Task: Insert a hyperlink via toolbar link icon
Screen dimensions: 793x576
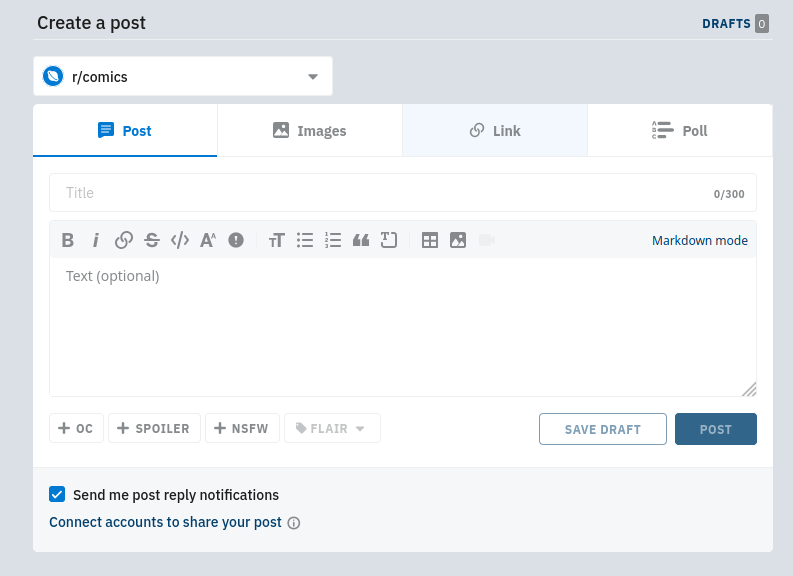Action: pyautogui.click(x=124, y=240)
